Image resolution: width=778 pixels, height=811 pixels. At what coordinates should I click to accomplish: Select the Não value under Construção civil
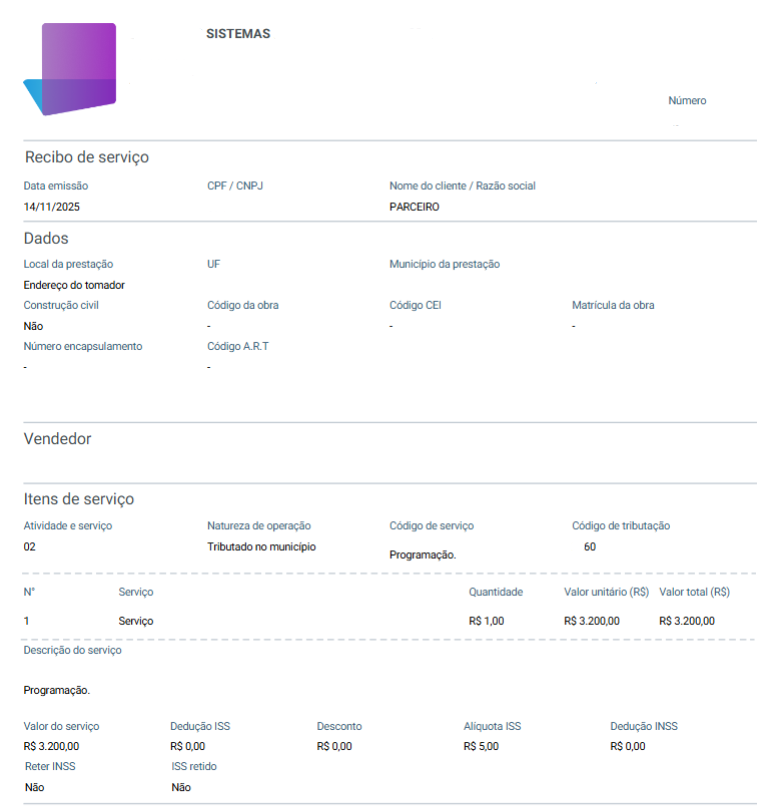pos(33,326)
